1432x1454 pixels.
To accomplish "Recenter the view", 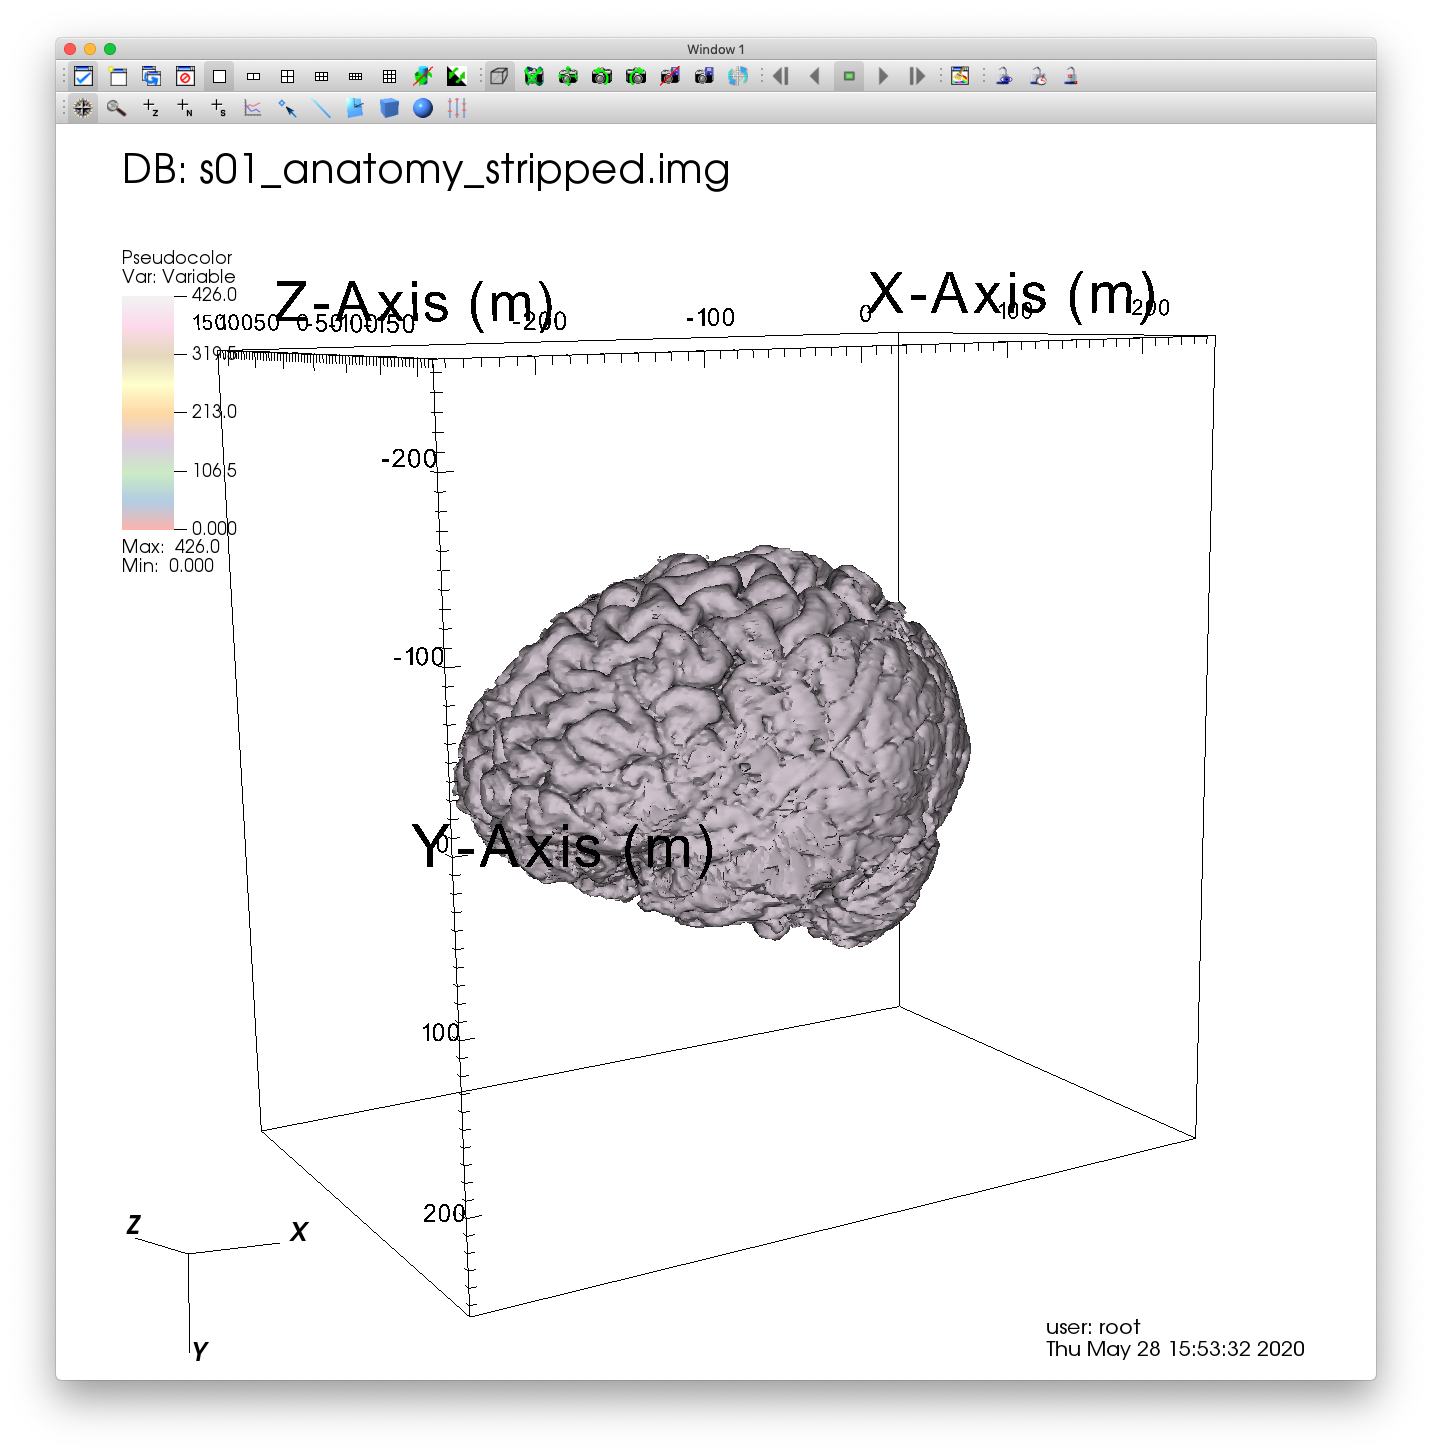I will coord(568,76).
